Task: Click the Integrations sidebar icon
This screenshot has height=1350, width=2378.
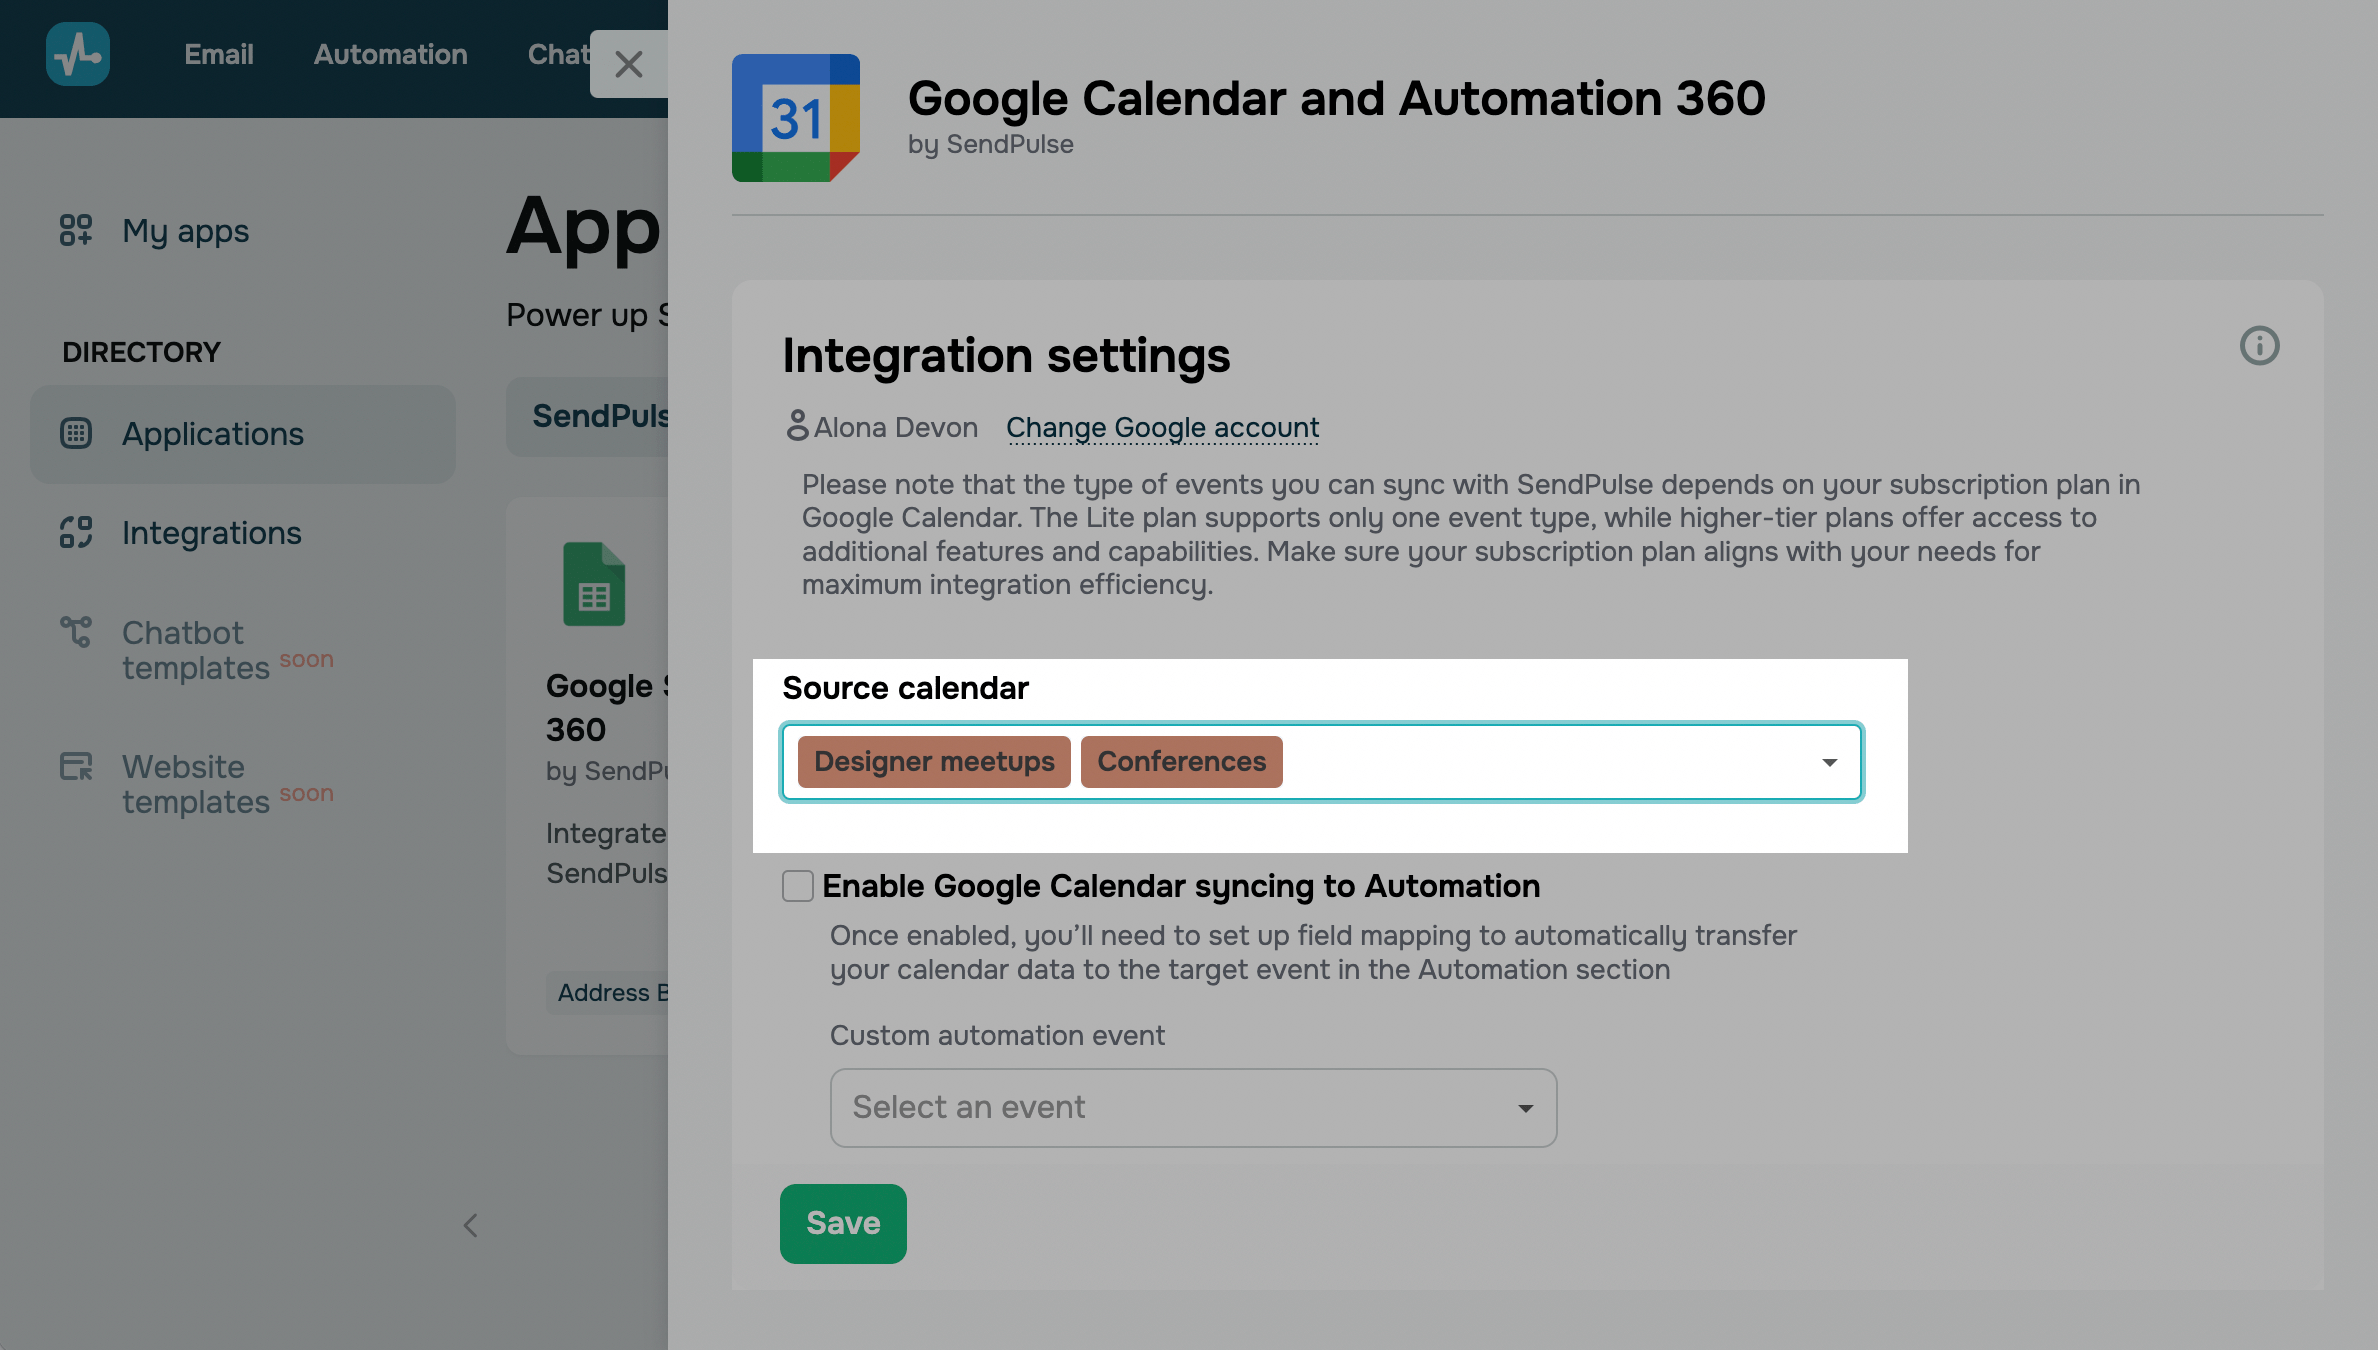Action: point(76,532)
